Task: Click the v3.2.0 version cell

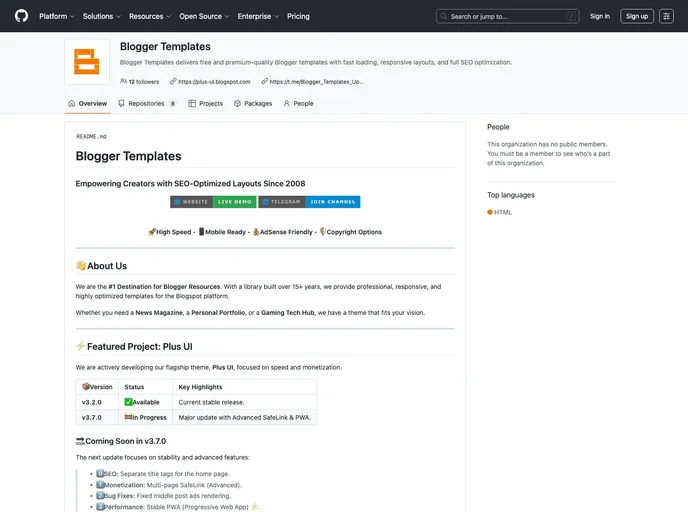Action: (97, 402)
